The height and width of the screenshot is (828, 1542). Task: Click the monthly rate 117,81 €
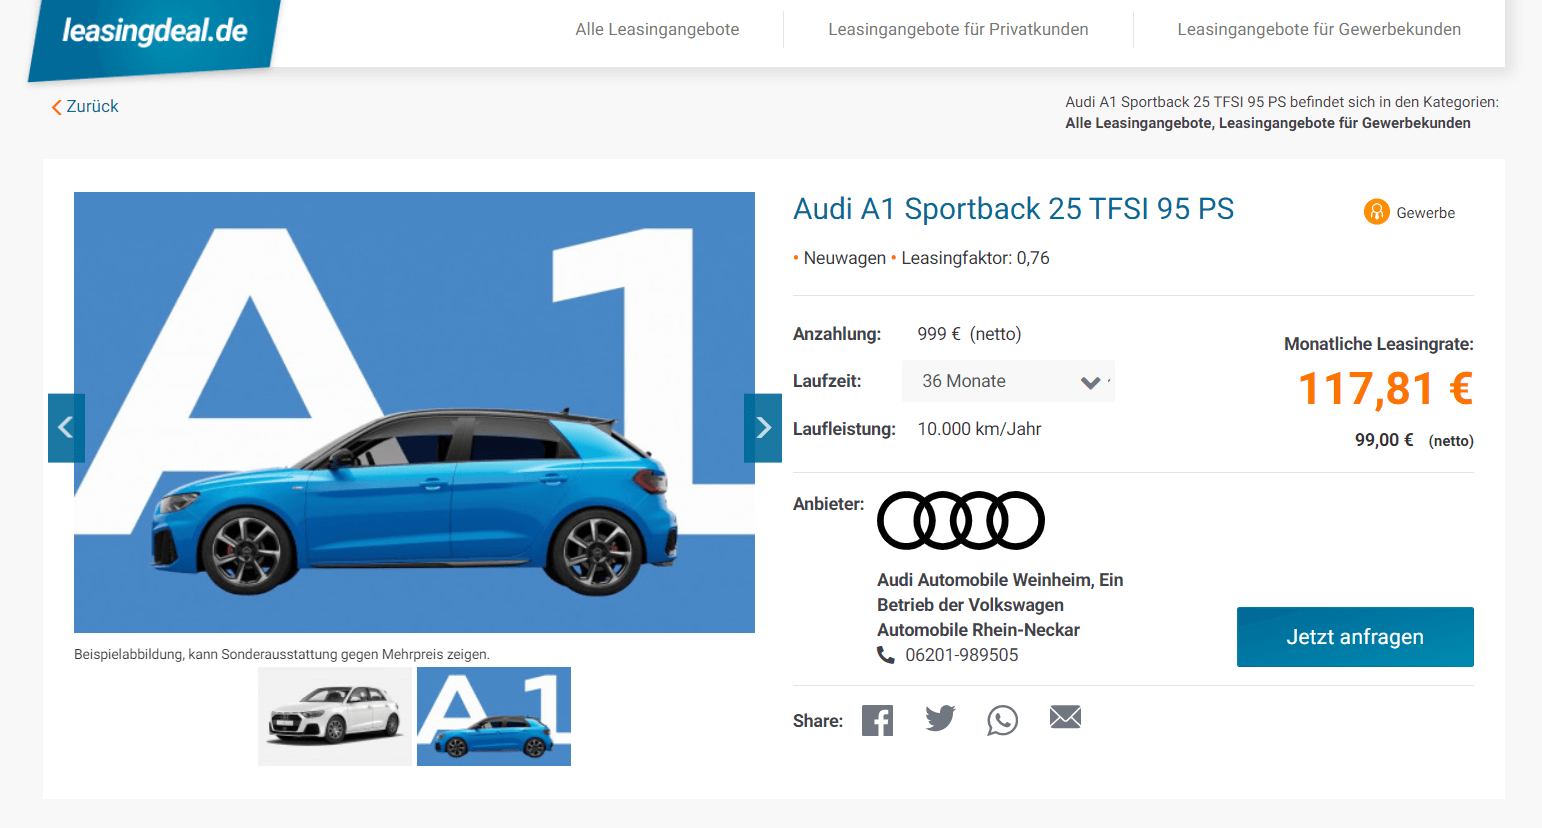click(x=1385, y=389)
